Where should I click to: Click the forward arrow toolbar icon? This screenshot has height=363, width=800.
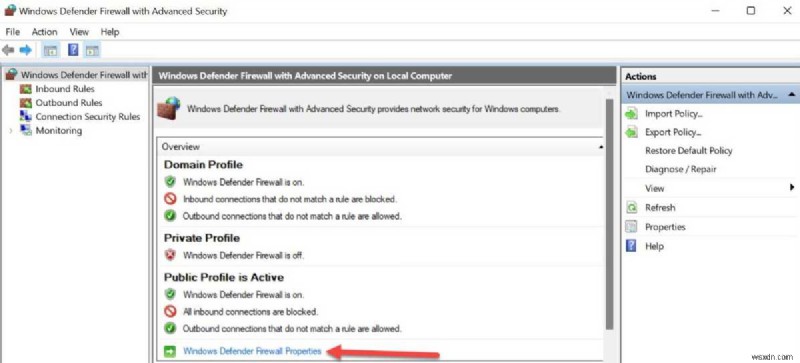[26, 50]
